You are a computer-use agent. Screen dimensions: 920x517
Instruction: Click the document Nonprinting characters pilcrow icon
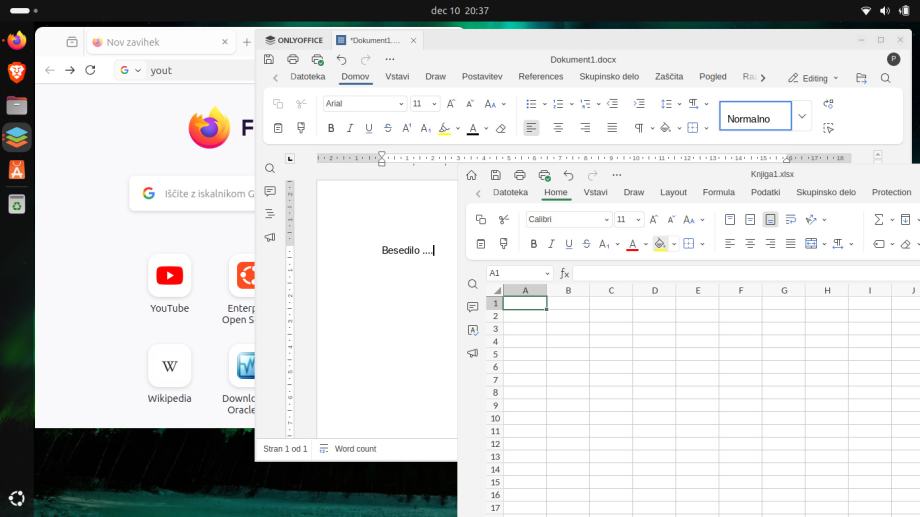(638, 128)
